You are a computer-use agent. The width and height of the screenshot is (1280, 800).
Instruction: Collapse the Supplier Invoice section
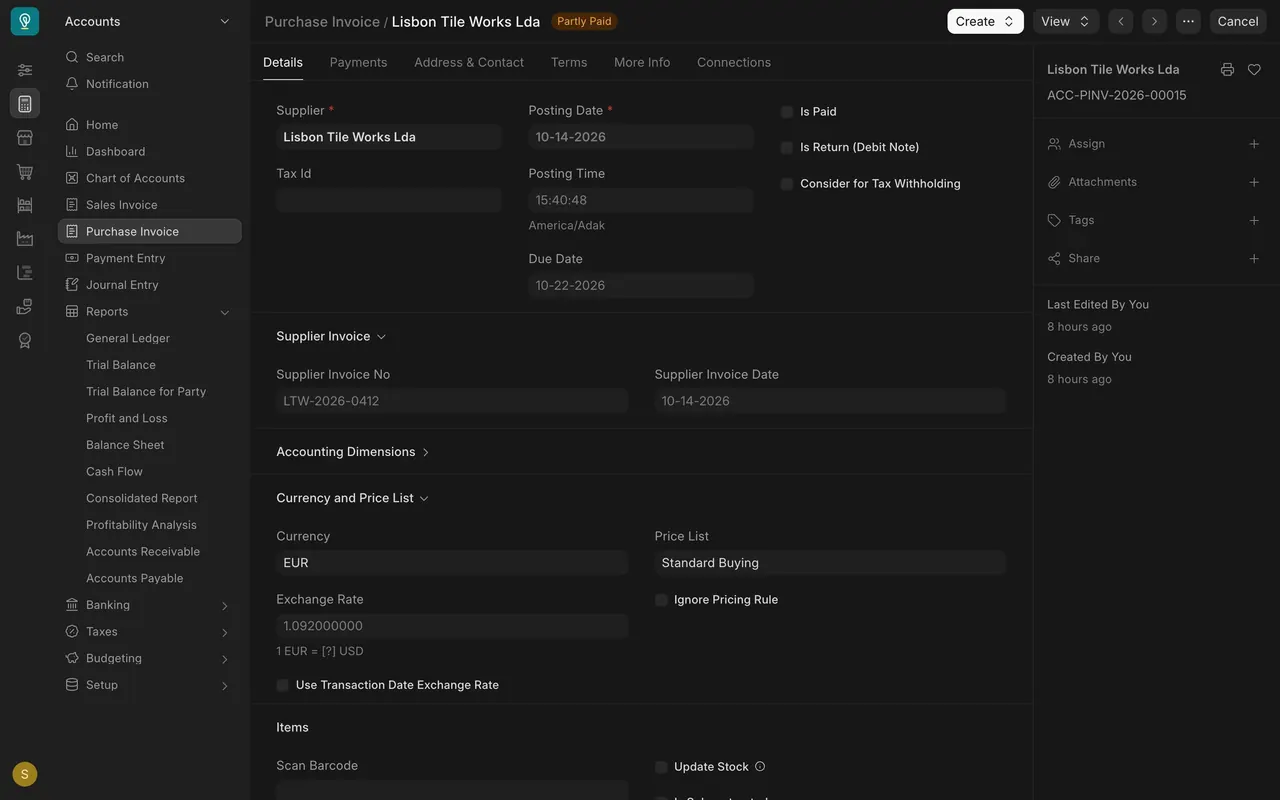[331, 336]
